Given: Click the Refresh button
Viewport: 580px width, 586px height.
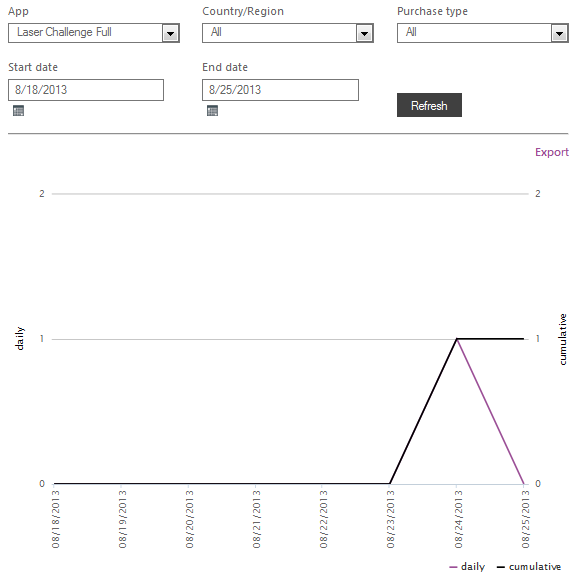Looking at the screenshot, I should [429, 105].
